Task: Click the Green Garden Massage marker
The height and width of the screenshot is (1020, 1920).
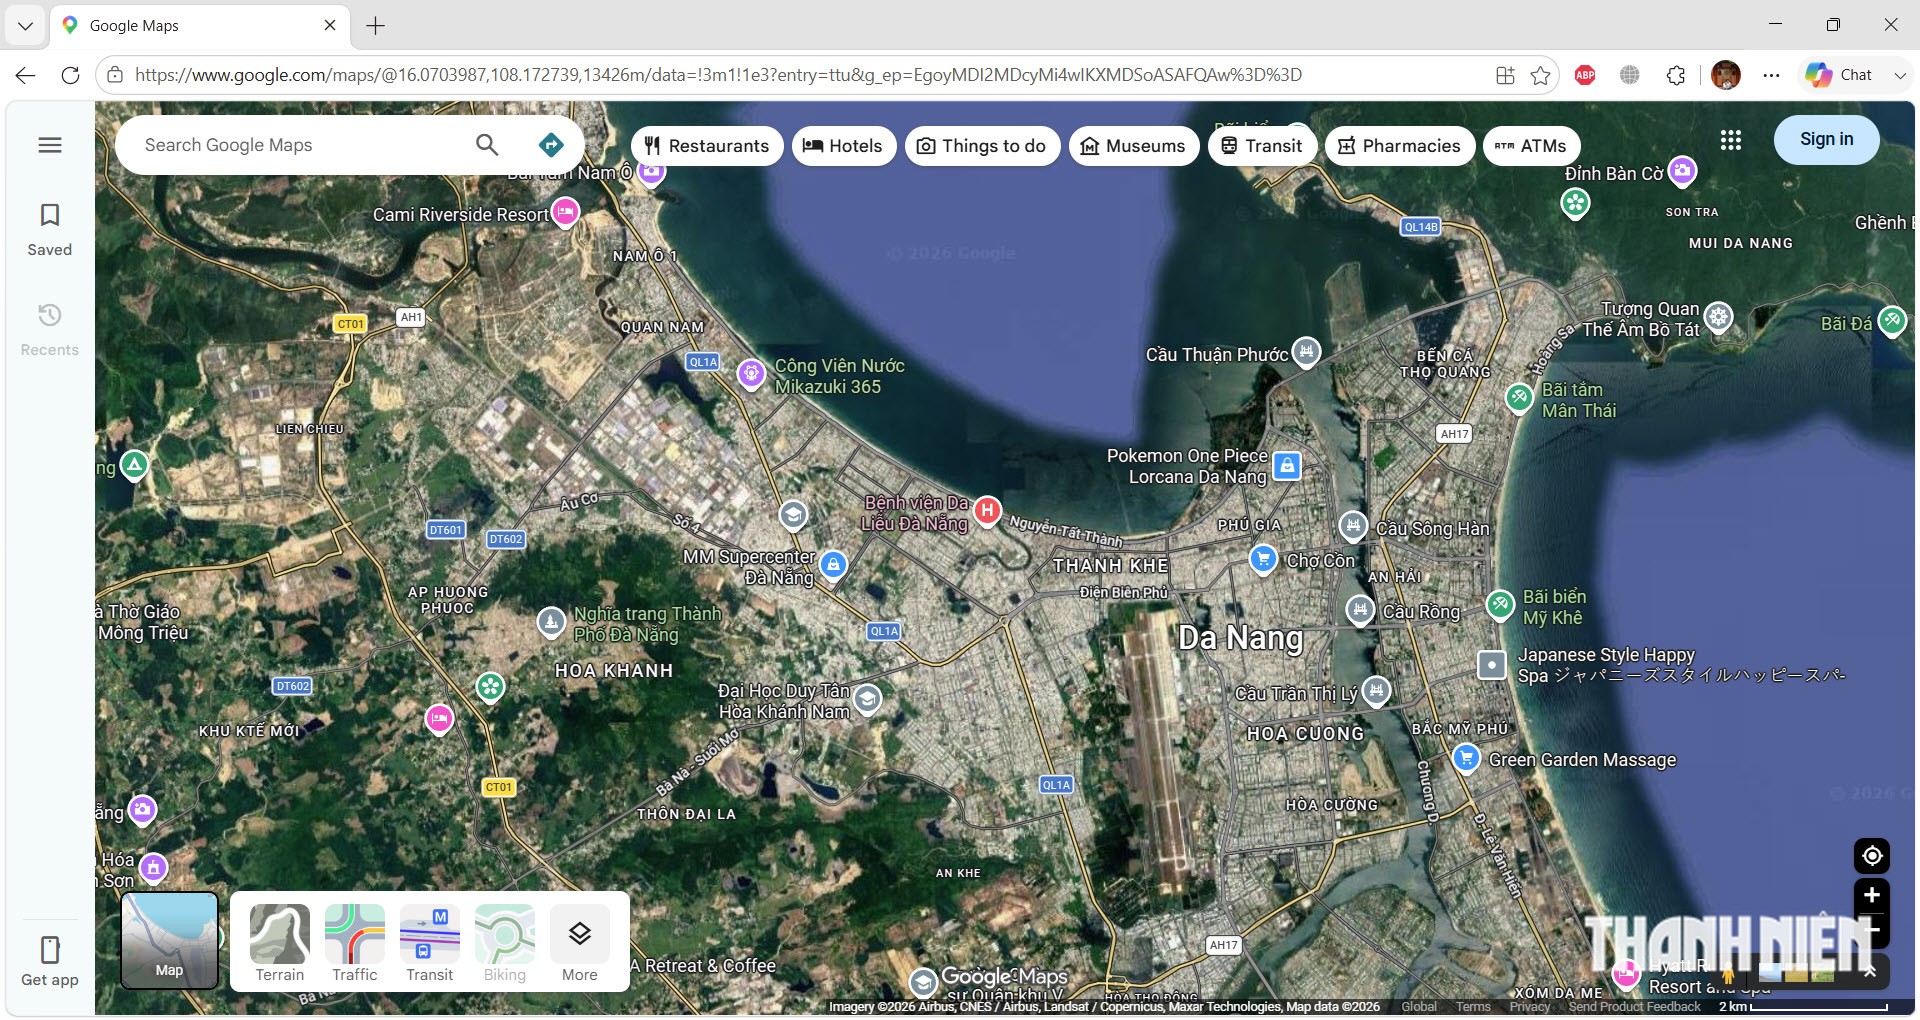Action: pos(1466,757)
